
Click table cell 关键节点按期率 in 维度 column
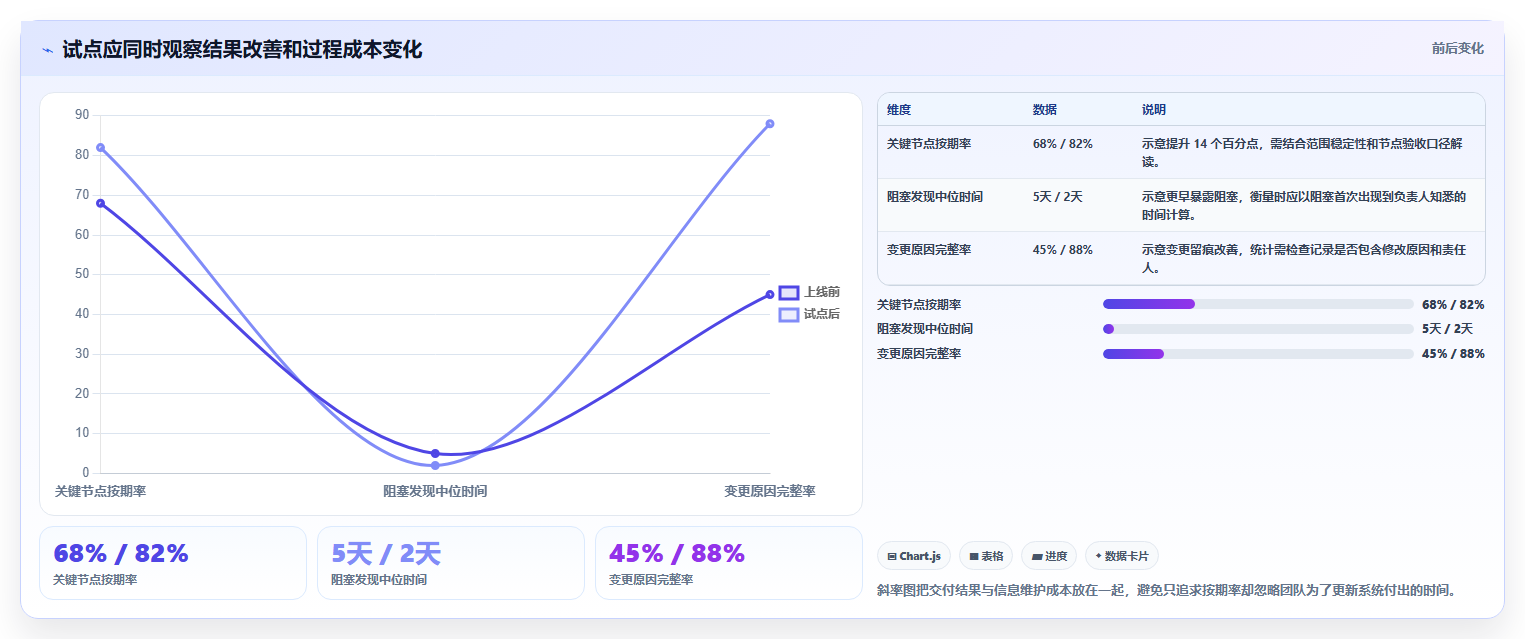click(929, 144)
